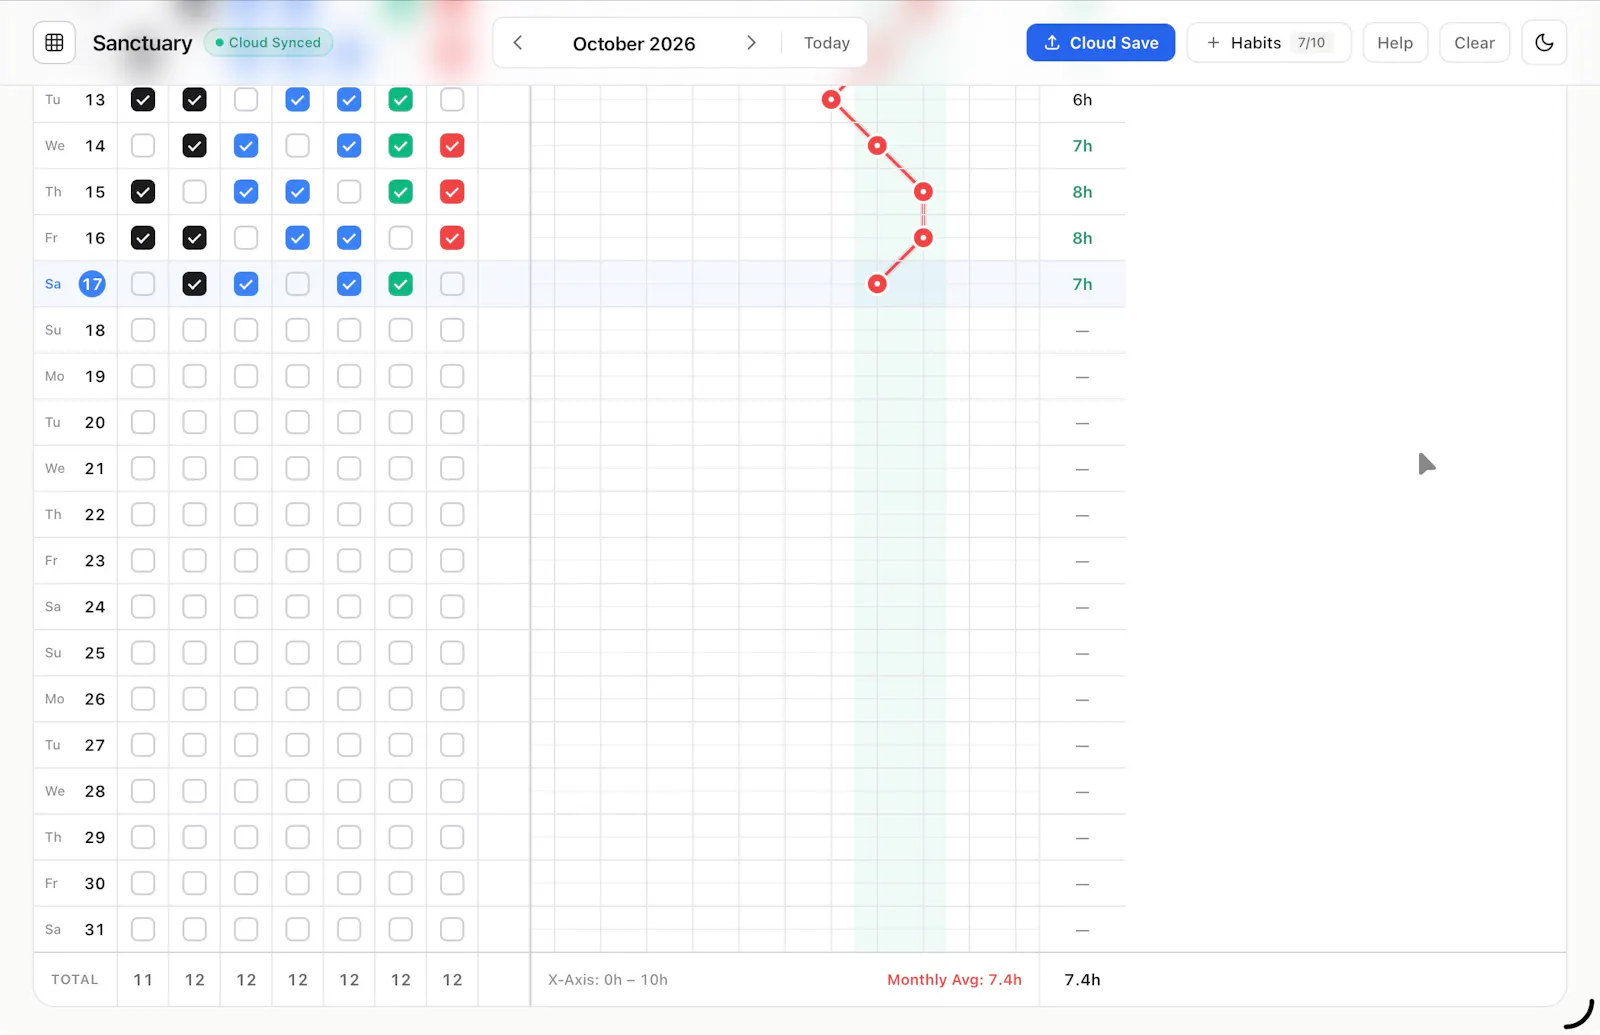Screen dimensions: 1600x1035
Task: Advance to next month with right arrow
Action: click(751, 43)
